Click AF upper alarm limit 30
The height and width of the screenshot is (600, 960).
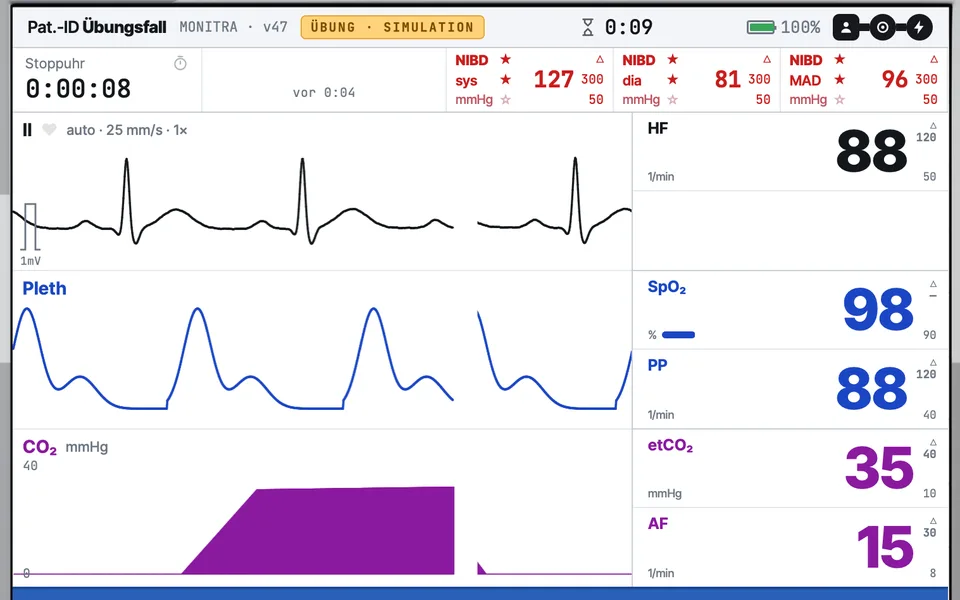[929, 533]
